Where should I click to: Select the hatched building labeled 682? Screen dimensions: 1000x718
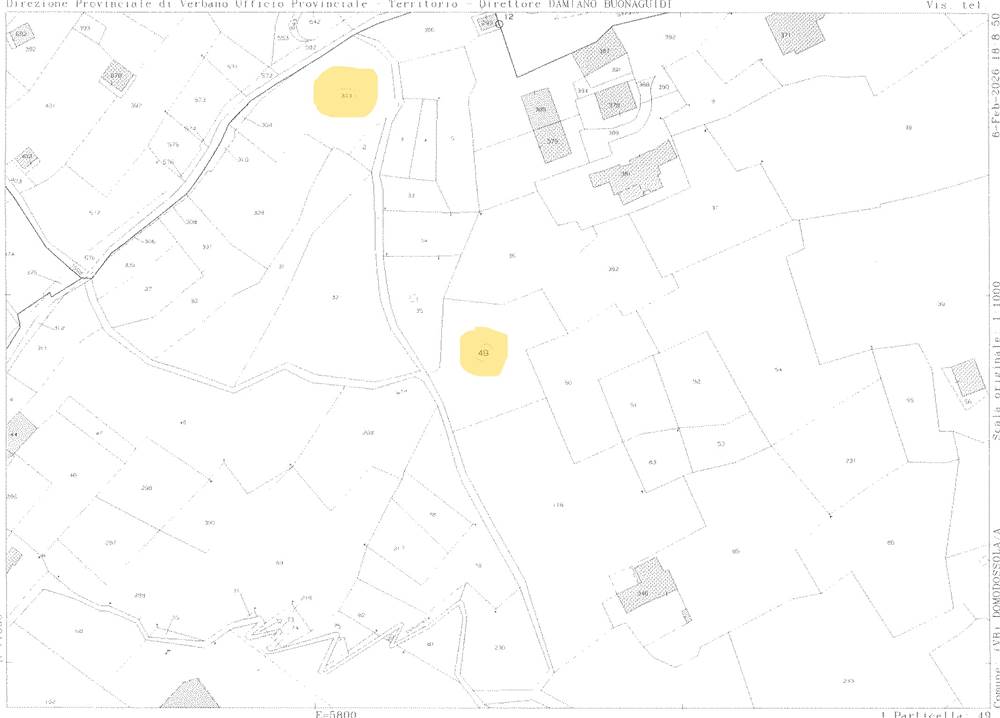[20, 37]
